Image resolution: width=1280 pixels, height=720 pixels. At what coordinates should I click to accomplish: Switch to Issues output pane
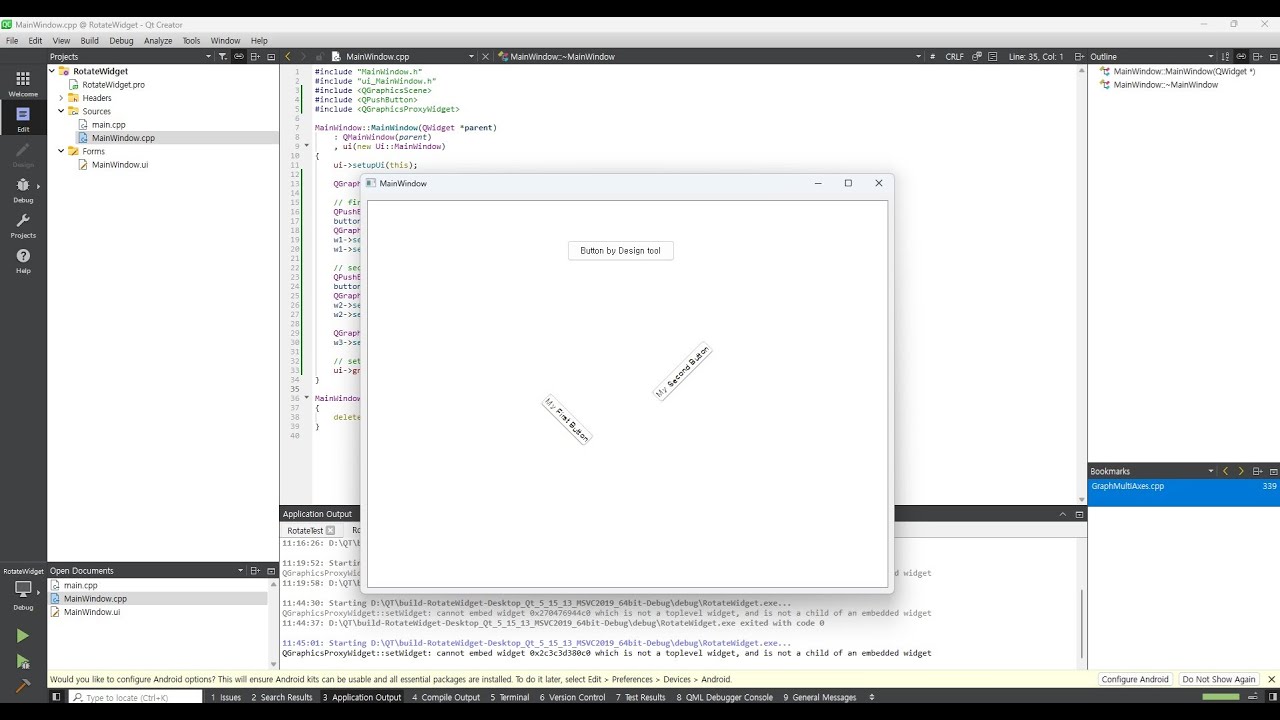pos(225,697)
